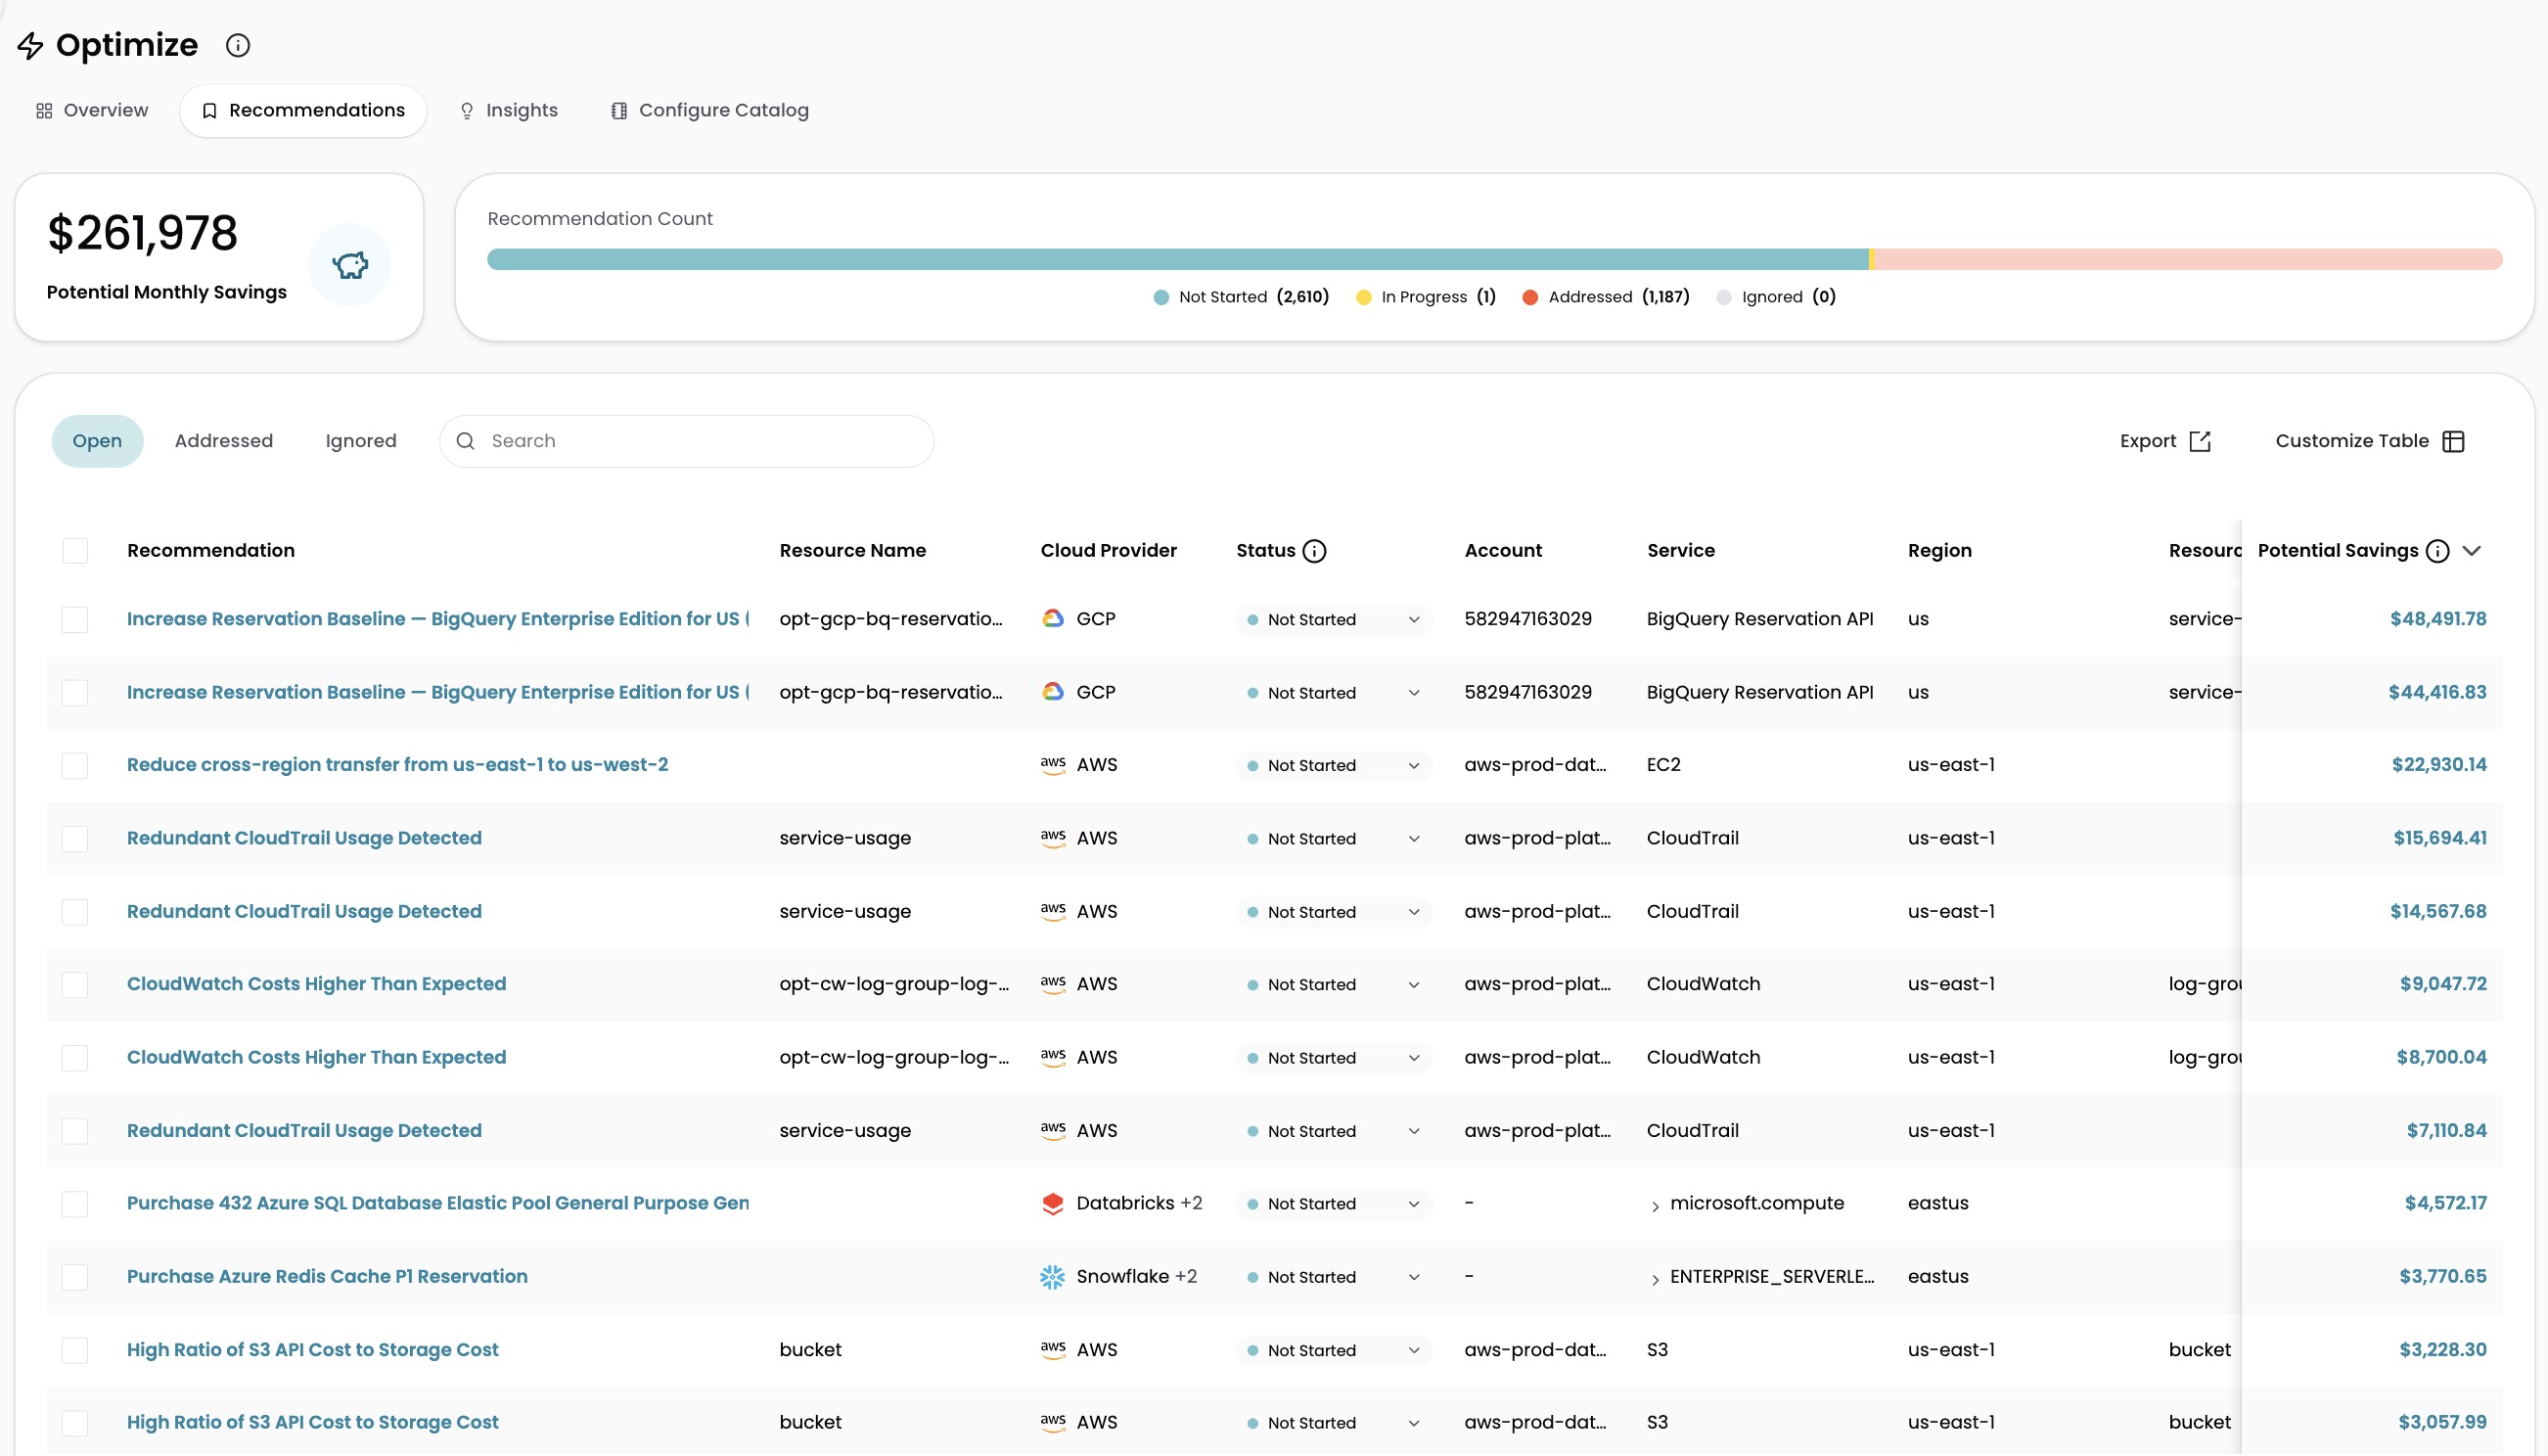Screen dimensions: 2548x1456
Task: Click the AWS logo in the $8,700.04 row
Action: tap(1053, 1057)
